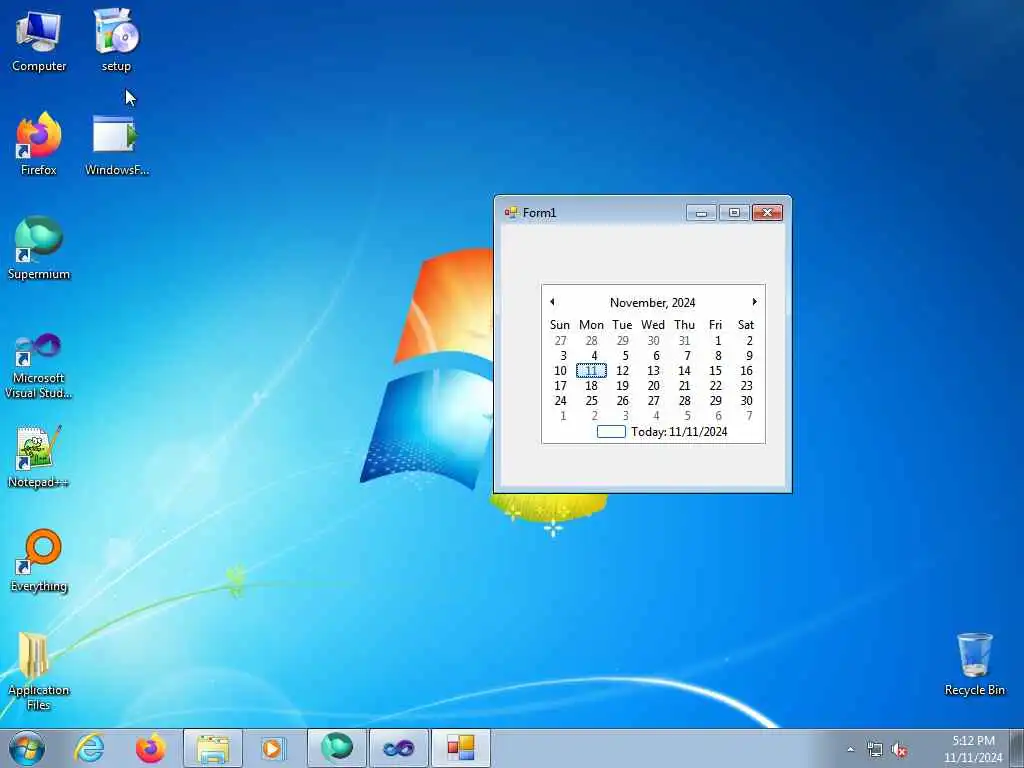Select the Notepad++ desktop shortcut
Viewport: 1024px width, 768px height.
39,457
